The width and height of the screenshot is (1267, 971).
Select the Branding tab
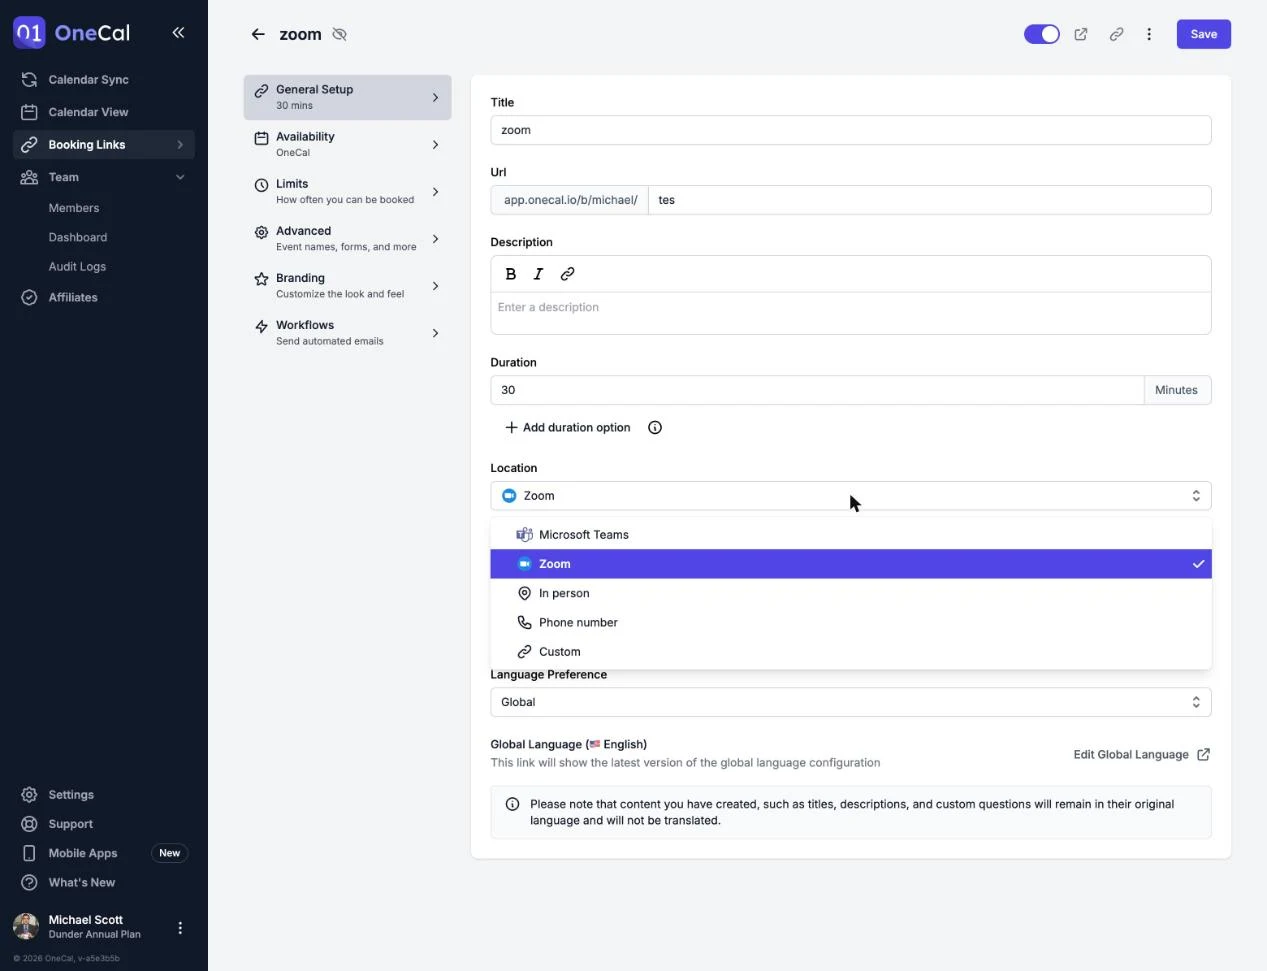(x=347, y=285)
